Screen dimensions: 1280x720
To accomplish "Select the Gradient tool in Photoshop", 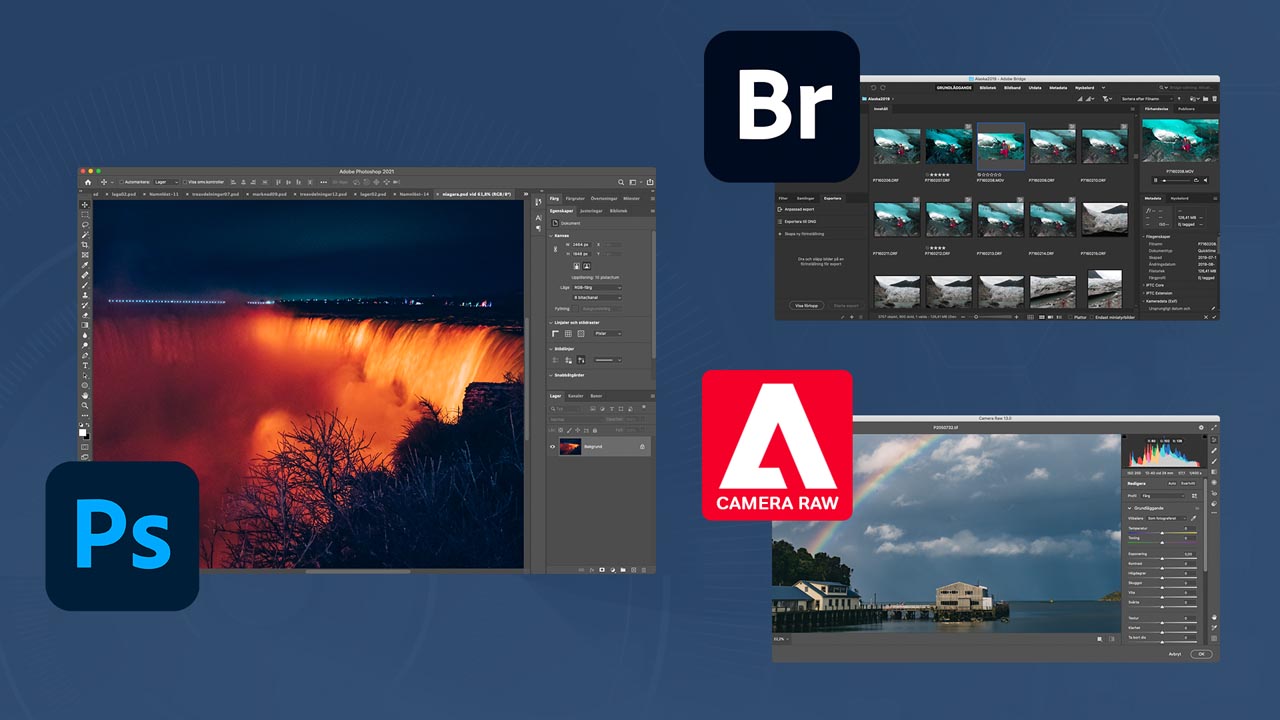I will pyautogui.click(x=85, y=325).
